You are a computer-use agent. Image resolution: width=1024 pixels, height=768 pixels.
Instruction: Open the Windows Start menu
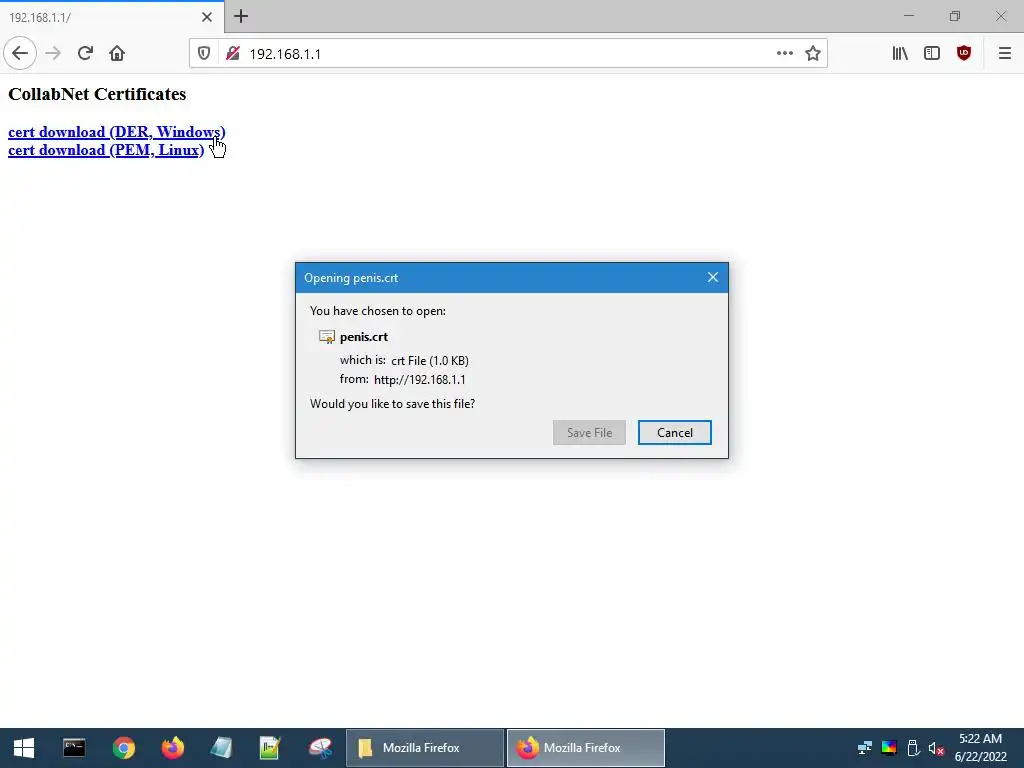[x=24, y=748]
